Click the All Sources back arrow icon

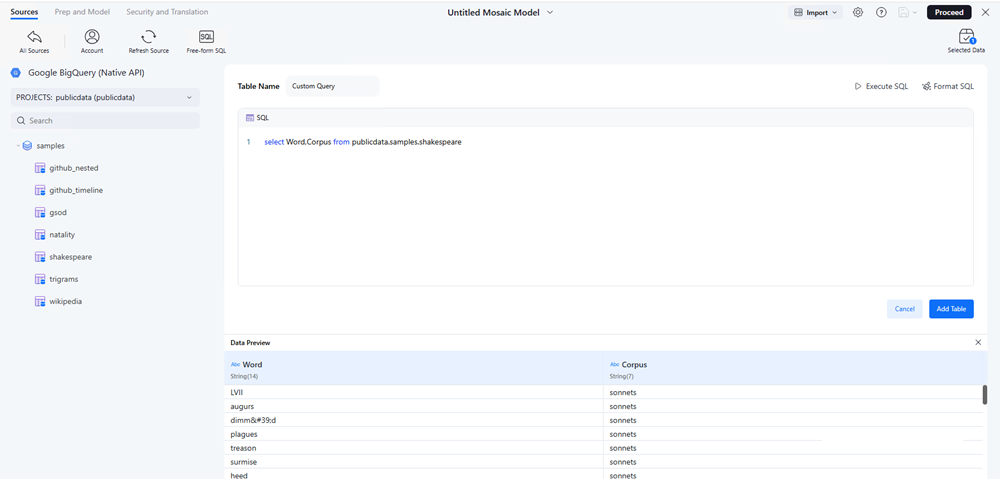point(34,37)
